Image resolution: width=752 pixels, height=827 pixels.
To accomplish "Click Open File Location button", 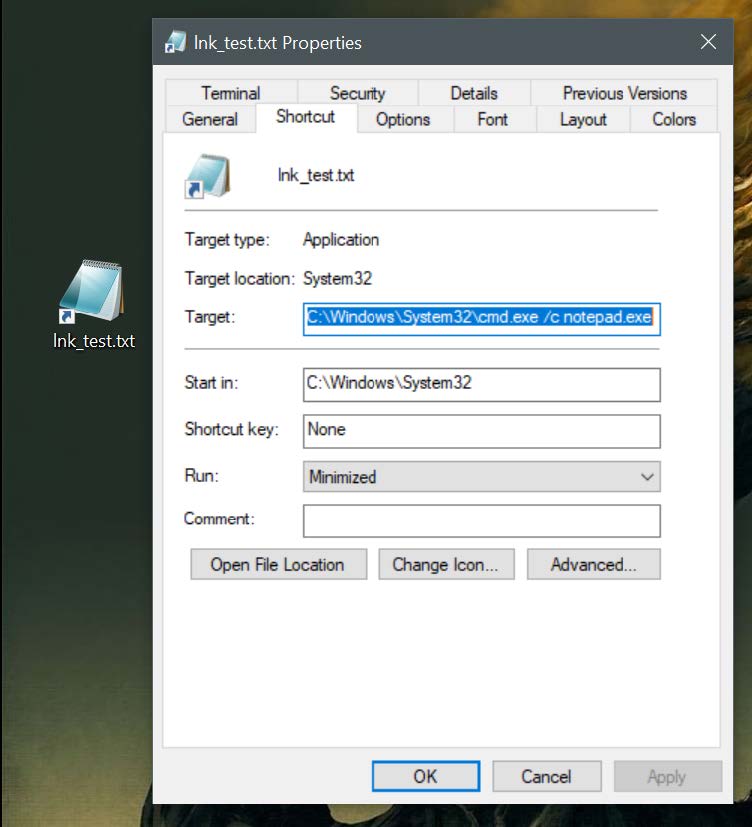I will (x=278, y=564).
